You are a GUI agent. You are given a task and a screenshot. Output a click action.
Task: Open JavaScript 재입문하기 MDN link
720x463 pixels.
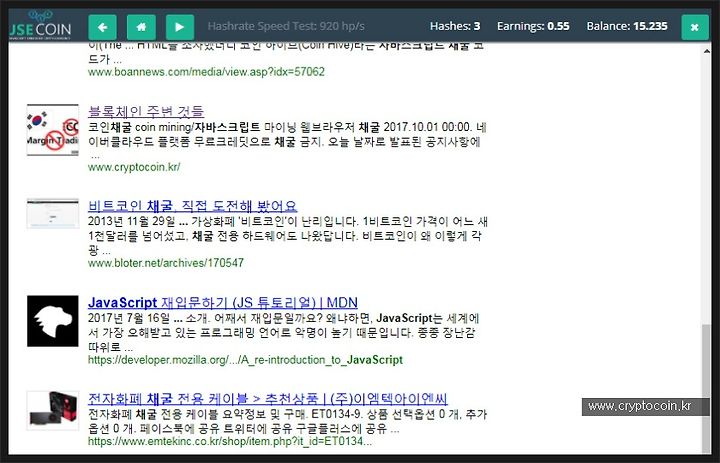[x=223, y=302]
